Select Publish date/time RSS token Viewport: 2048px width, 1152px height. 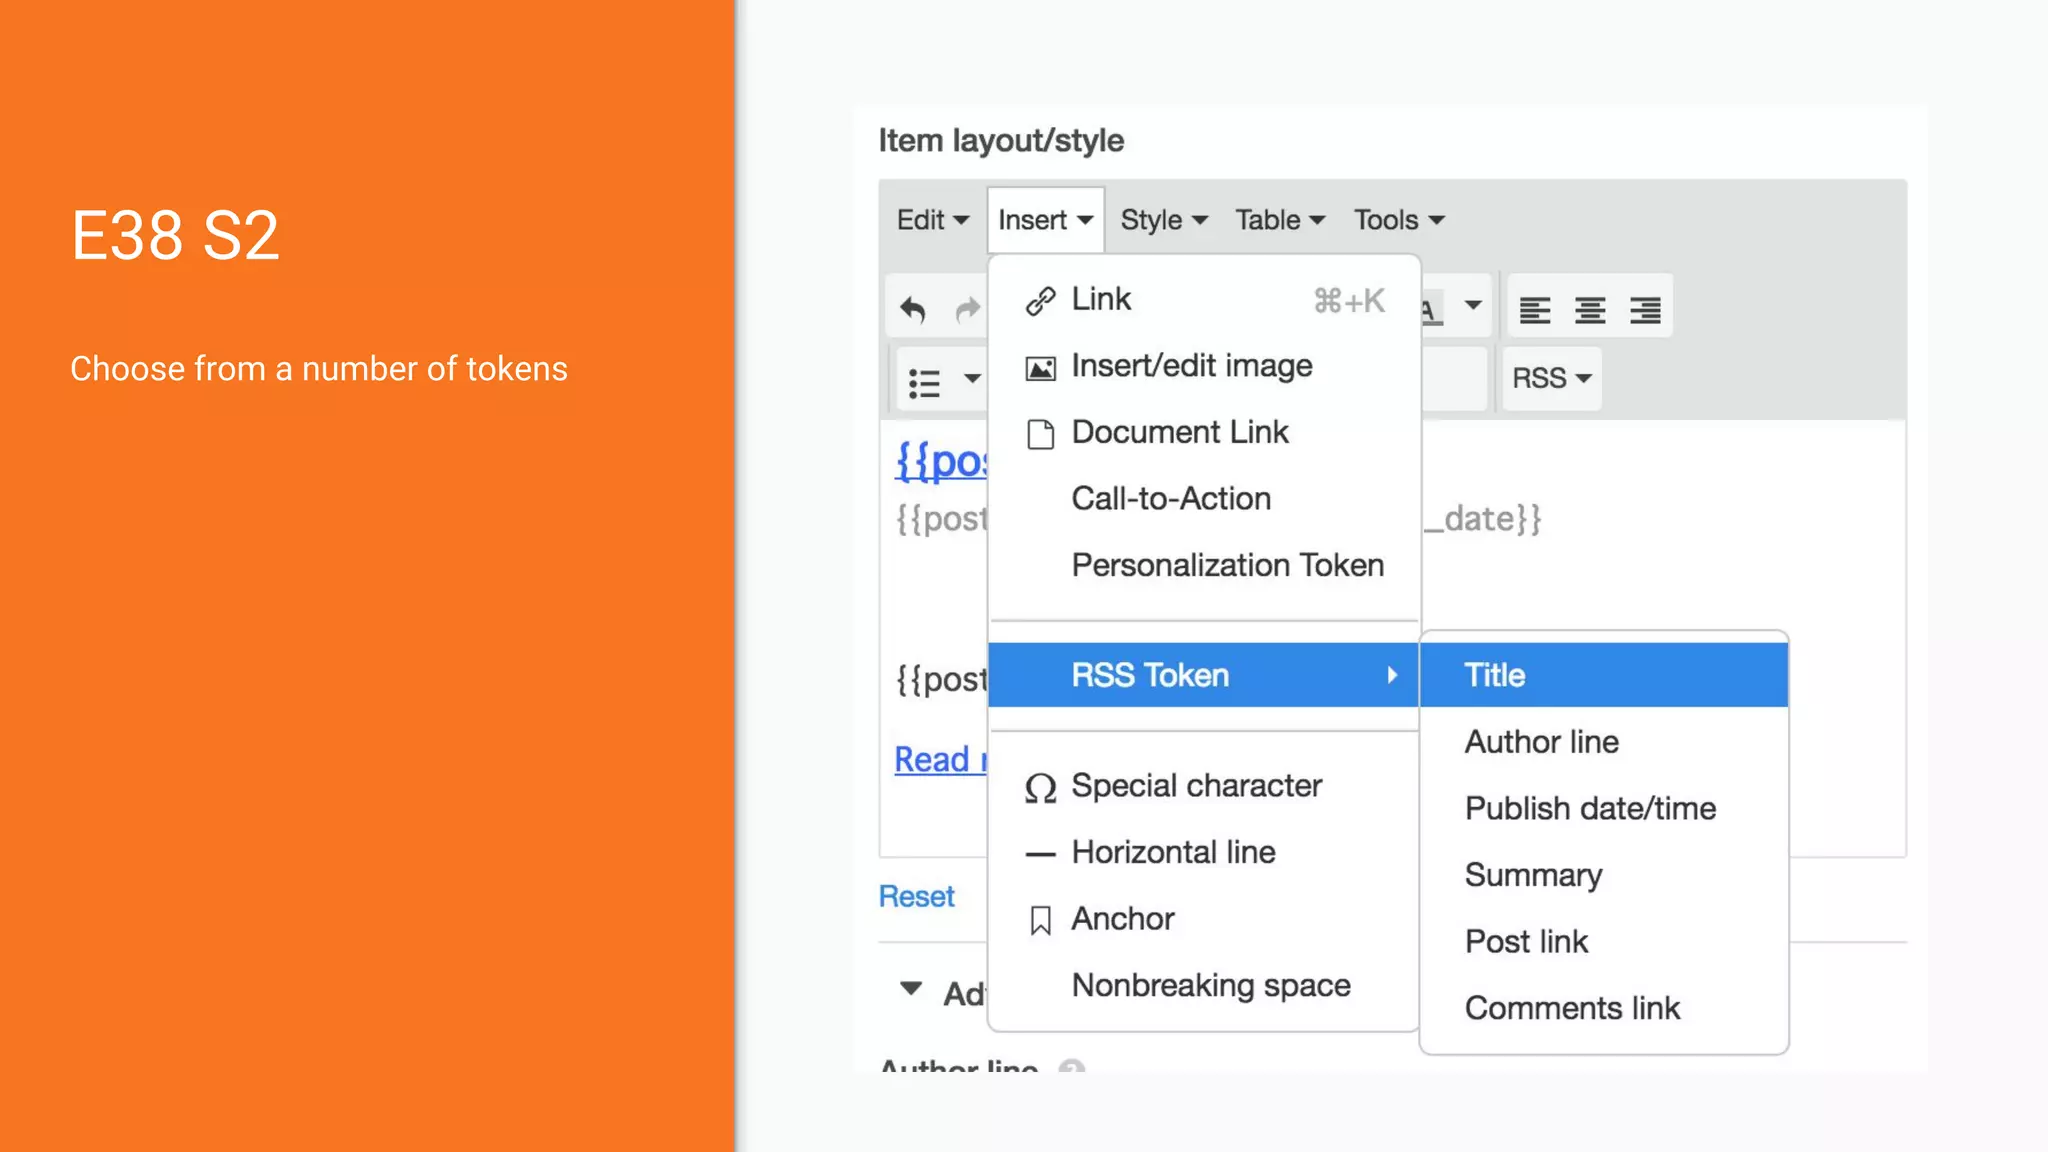coord(1590,808)
